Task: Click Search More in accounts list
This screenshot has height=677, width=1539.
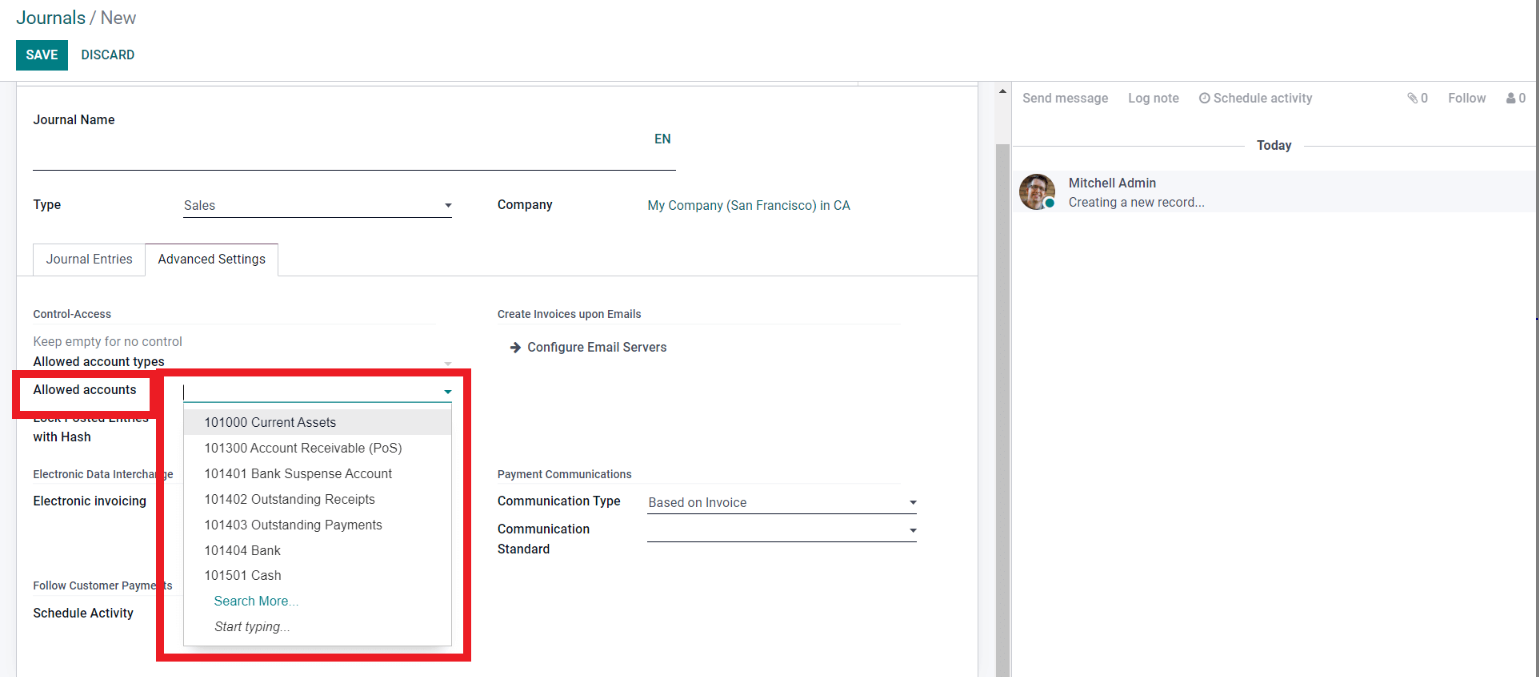Action: click(x=256, y=601)
